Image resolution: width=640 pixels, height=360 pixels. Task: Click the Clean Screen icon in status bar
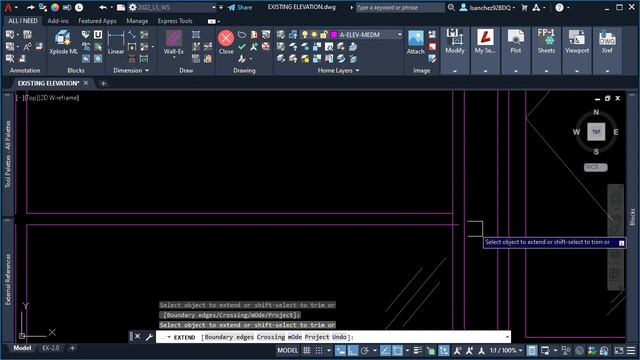[619, 351]
